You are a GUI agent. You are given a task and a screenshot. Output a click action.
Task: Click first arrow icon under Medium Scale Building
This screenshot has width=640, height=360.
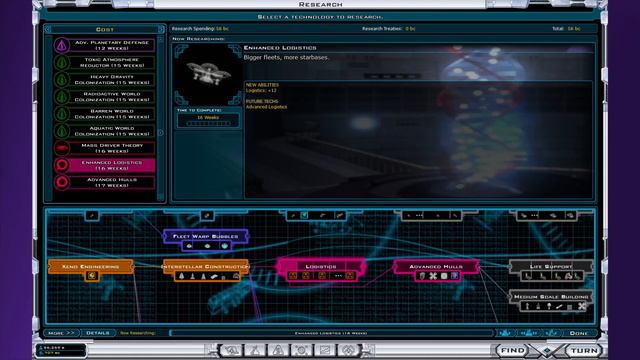click(x=527, y=306)
